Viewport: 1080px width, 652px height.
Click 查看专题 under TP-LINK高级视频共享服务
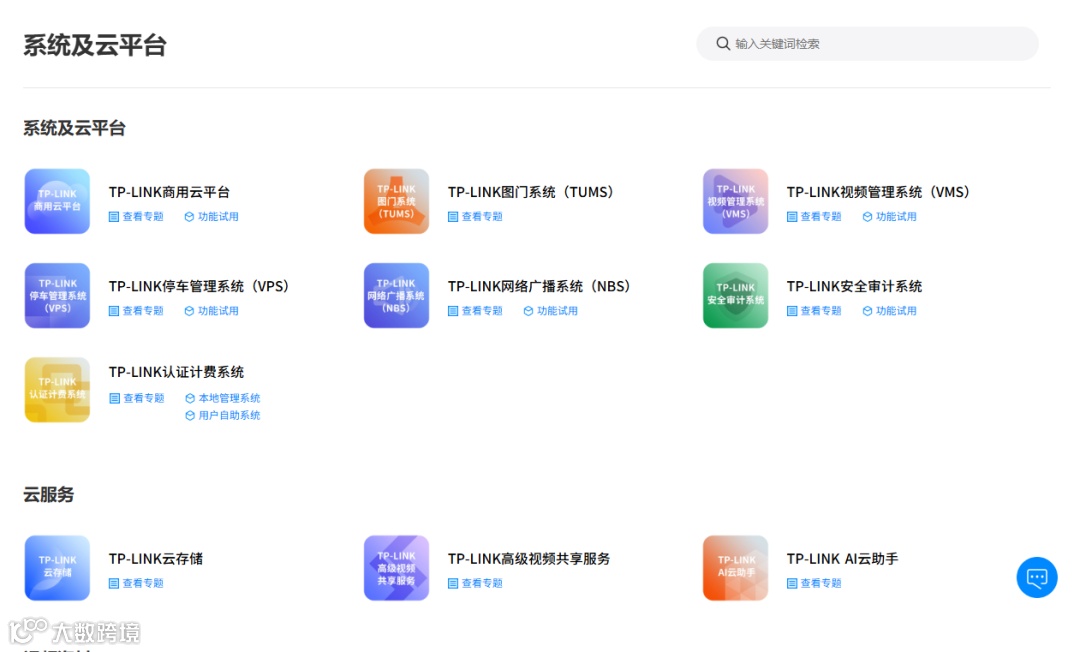coord(475,583)
